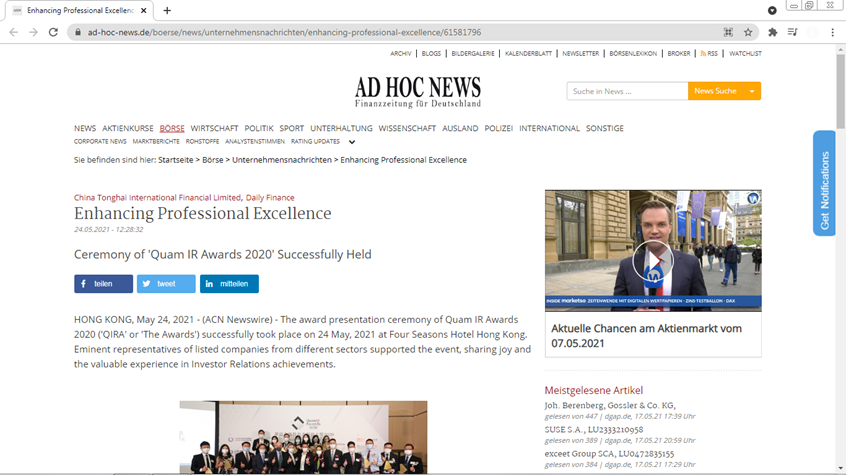The height and width of the screenshot is (475, 846).
Task: Open MARKTBERICHTE submenu link
Action: (156, 141)
